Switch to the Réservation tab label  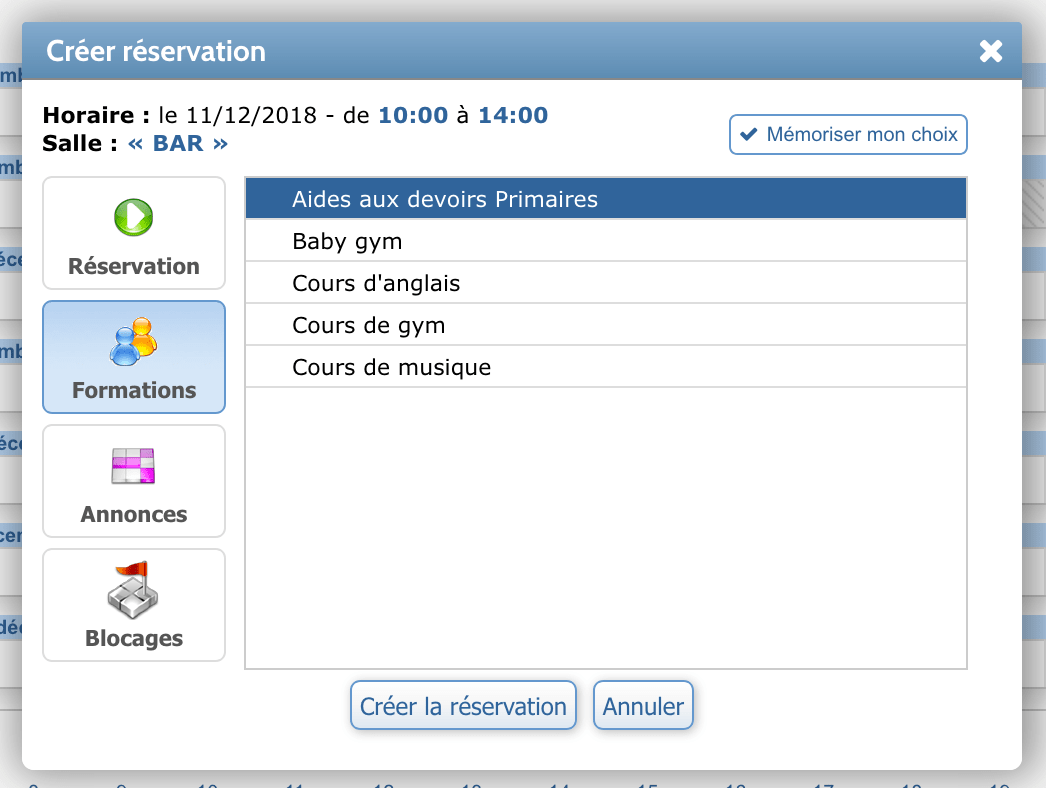coord(134,266)
